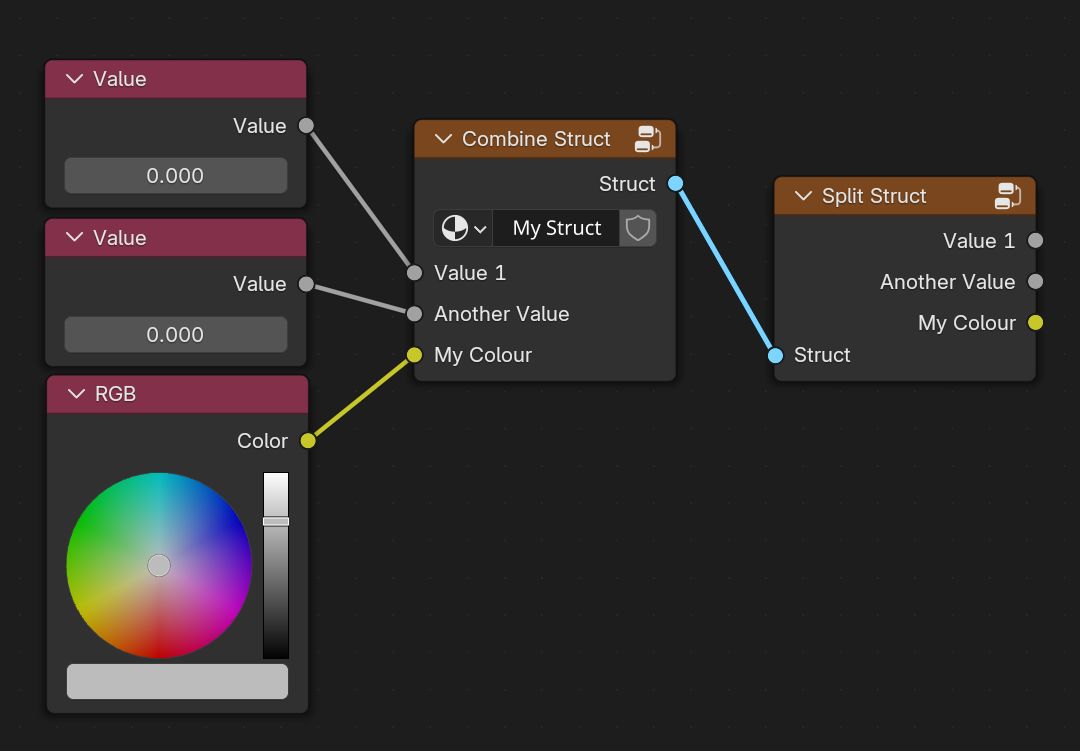Click the top Value node's 0.000 field
The image size is (1080, 751).
(x=176, y=176)
